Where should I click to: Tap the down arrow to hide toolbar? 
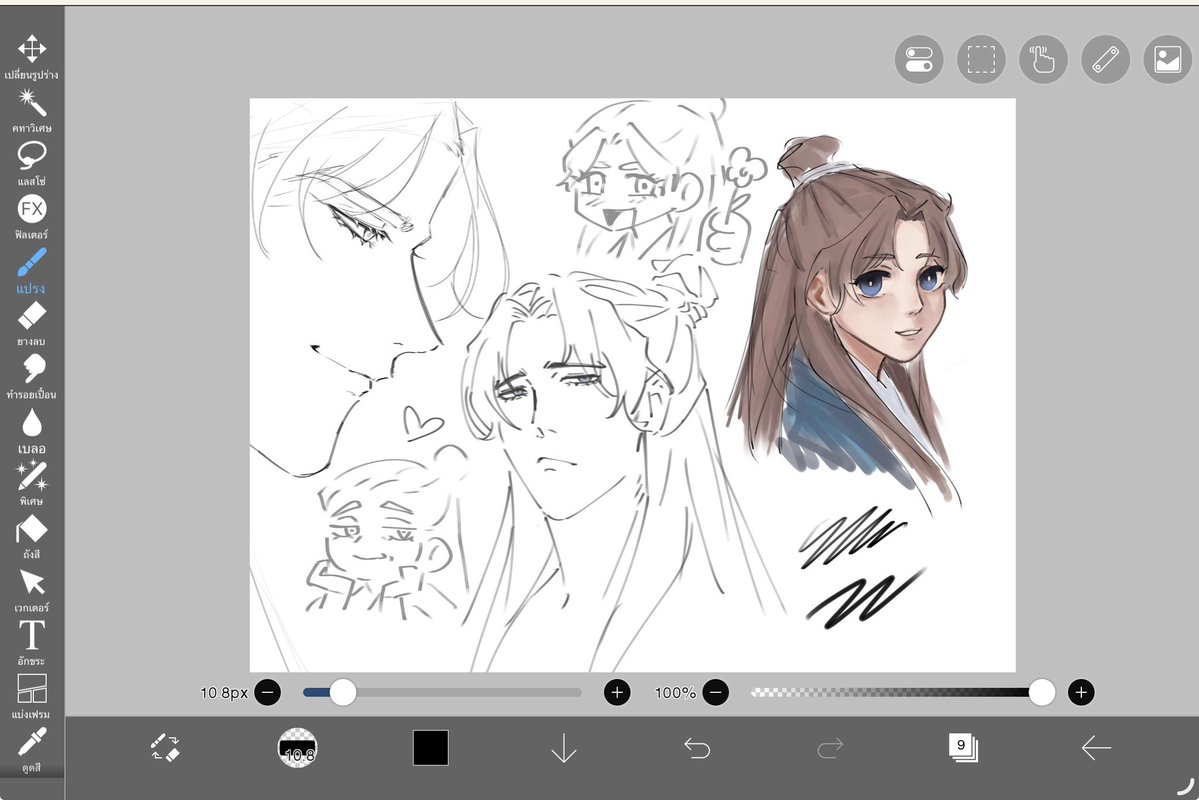click(x=564, y=747)
